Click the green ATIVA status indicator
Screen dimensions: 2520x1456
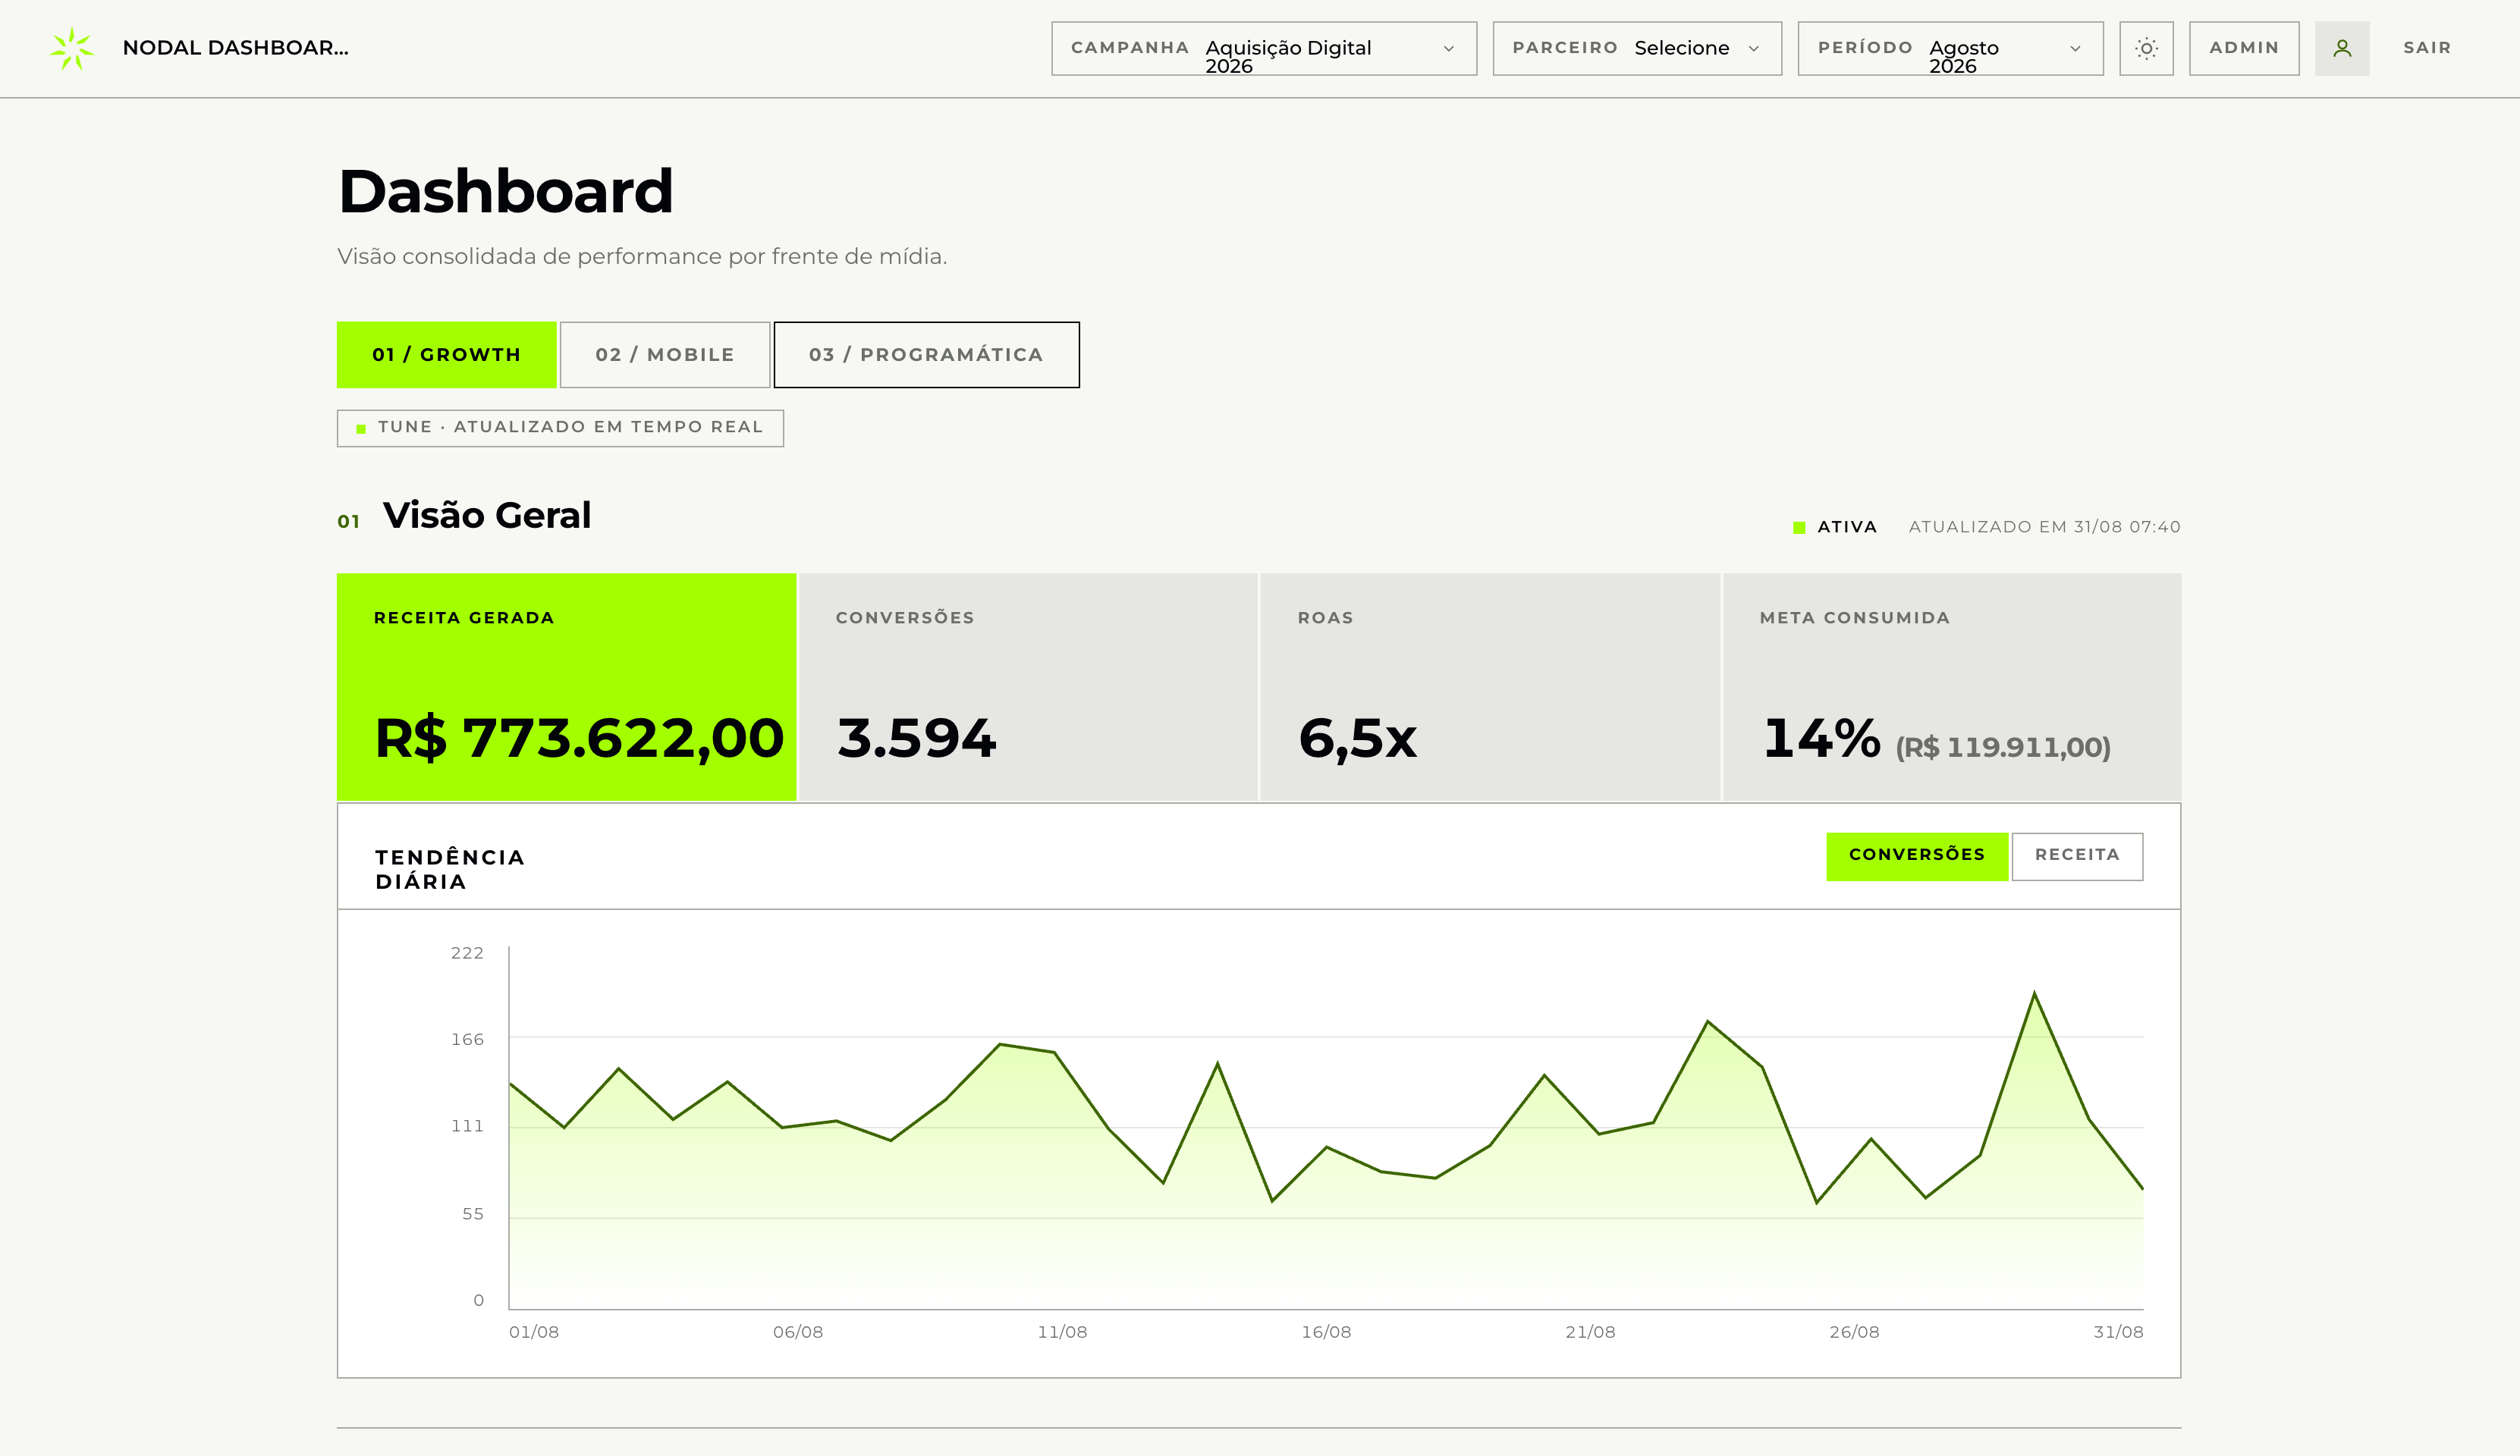coord(1835,527)
